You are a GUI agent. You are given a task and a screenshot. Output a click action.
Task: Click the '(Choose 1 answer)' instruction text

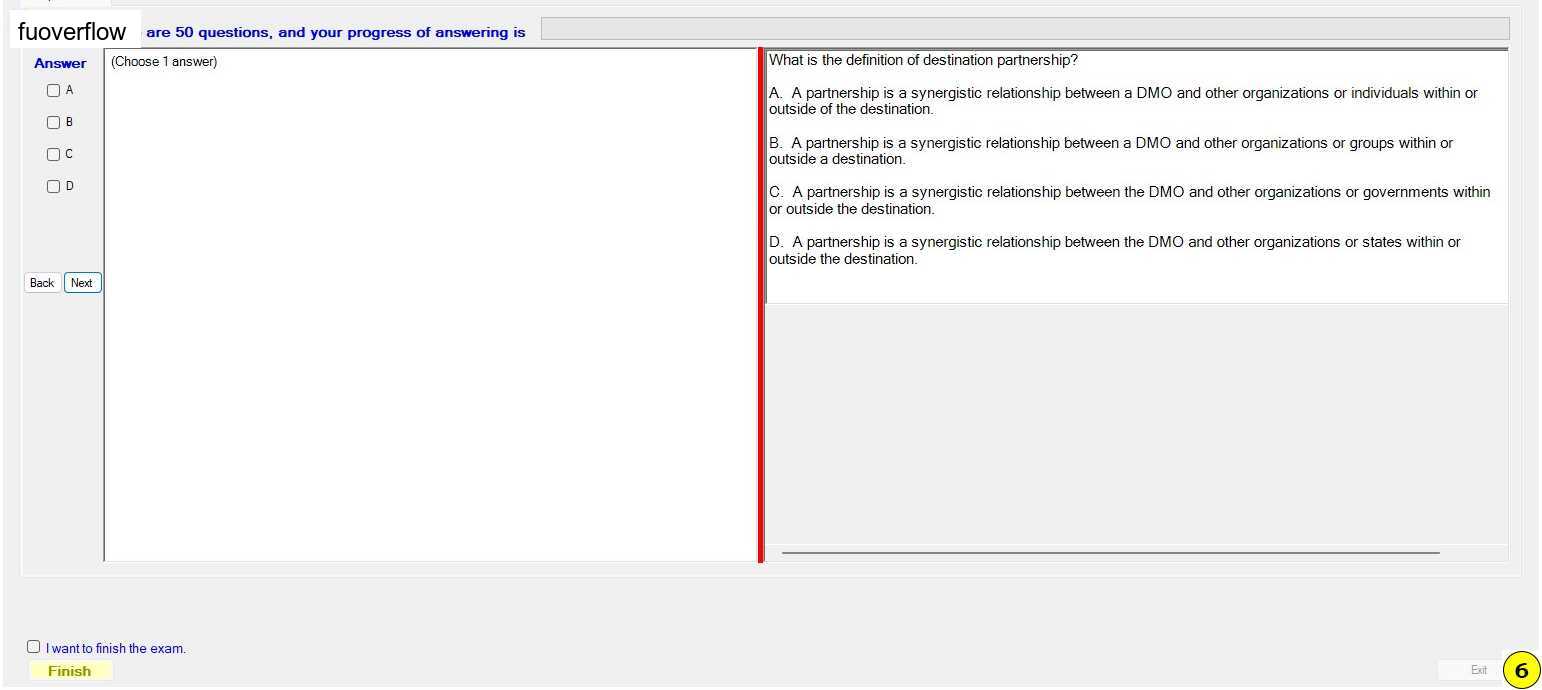[164, 62]
